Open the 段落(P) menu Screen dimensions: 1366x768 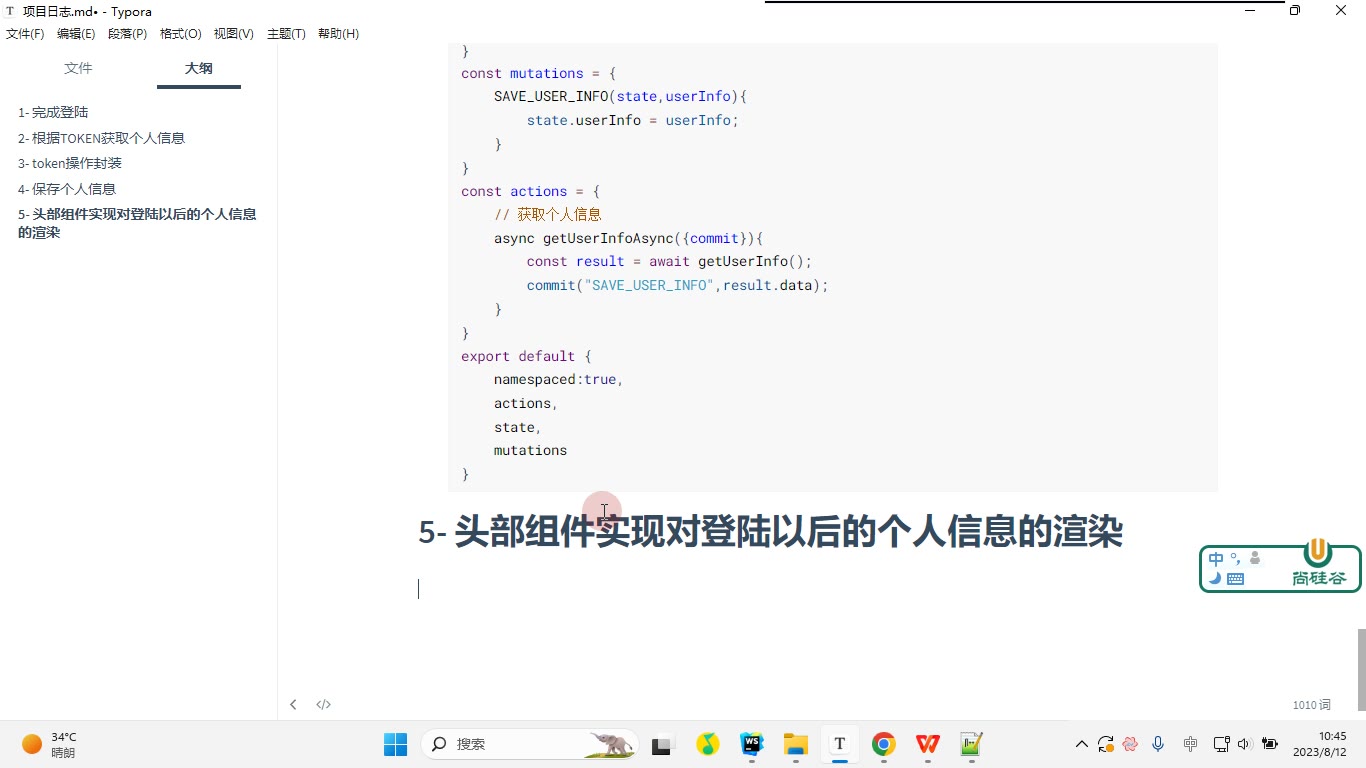click(127, 34)
